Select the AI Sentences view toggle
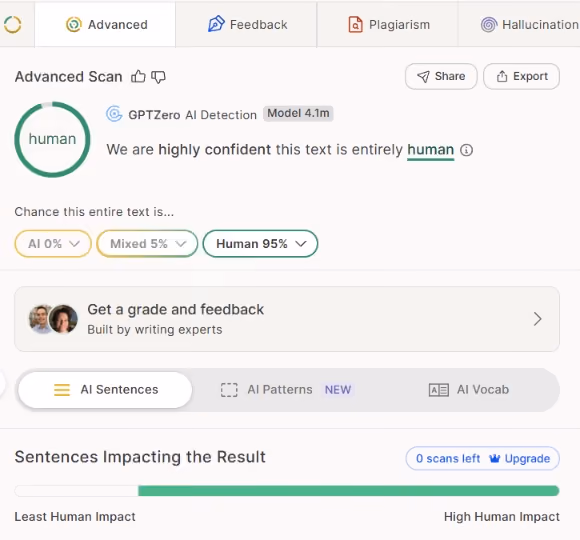This screenshot has height=540, width=580. pos(105,390)
